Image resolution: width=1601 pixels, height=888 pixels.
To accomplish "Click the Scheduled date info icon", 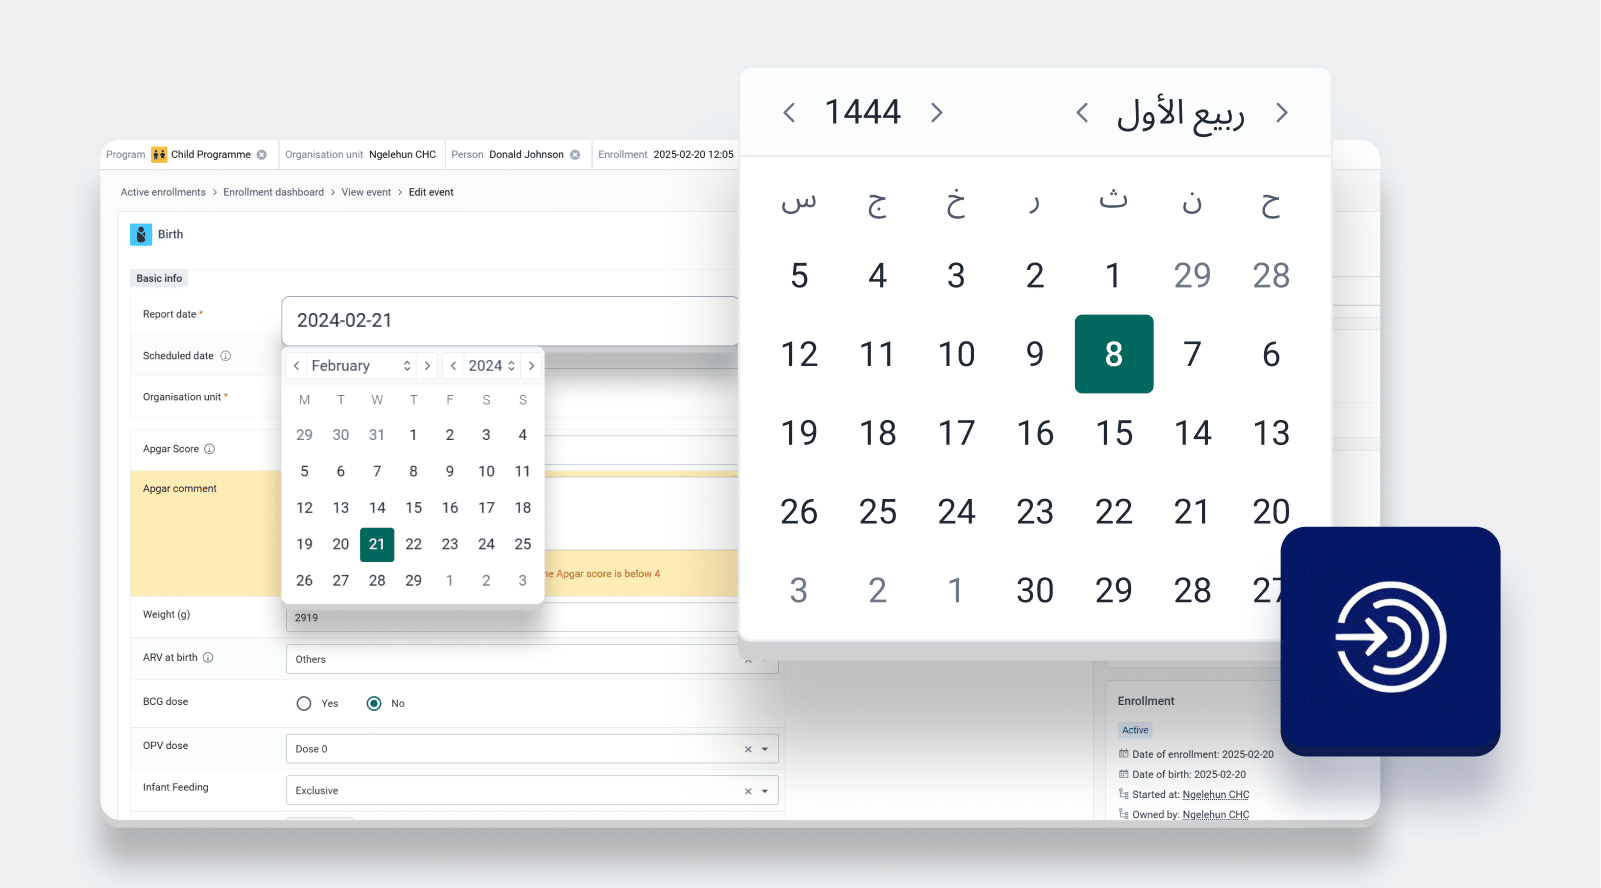I will pos(226,356).
